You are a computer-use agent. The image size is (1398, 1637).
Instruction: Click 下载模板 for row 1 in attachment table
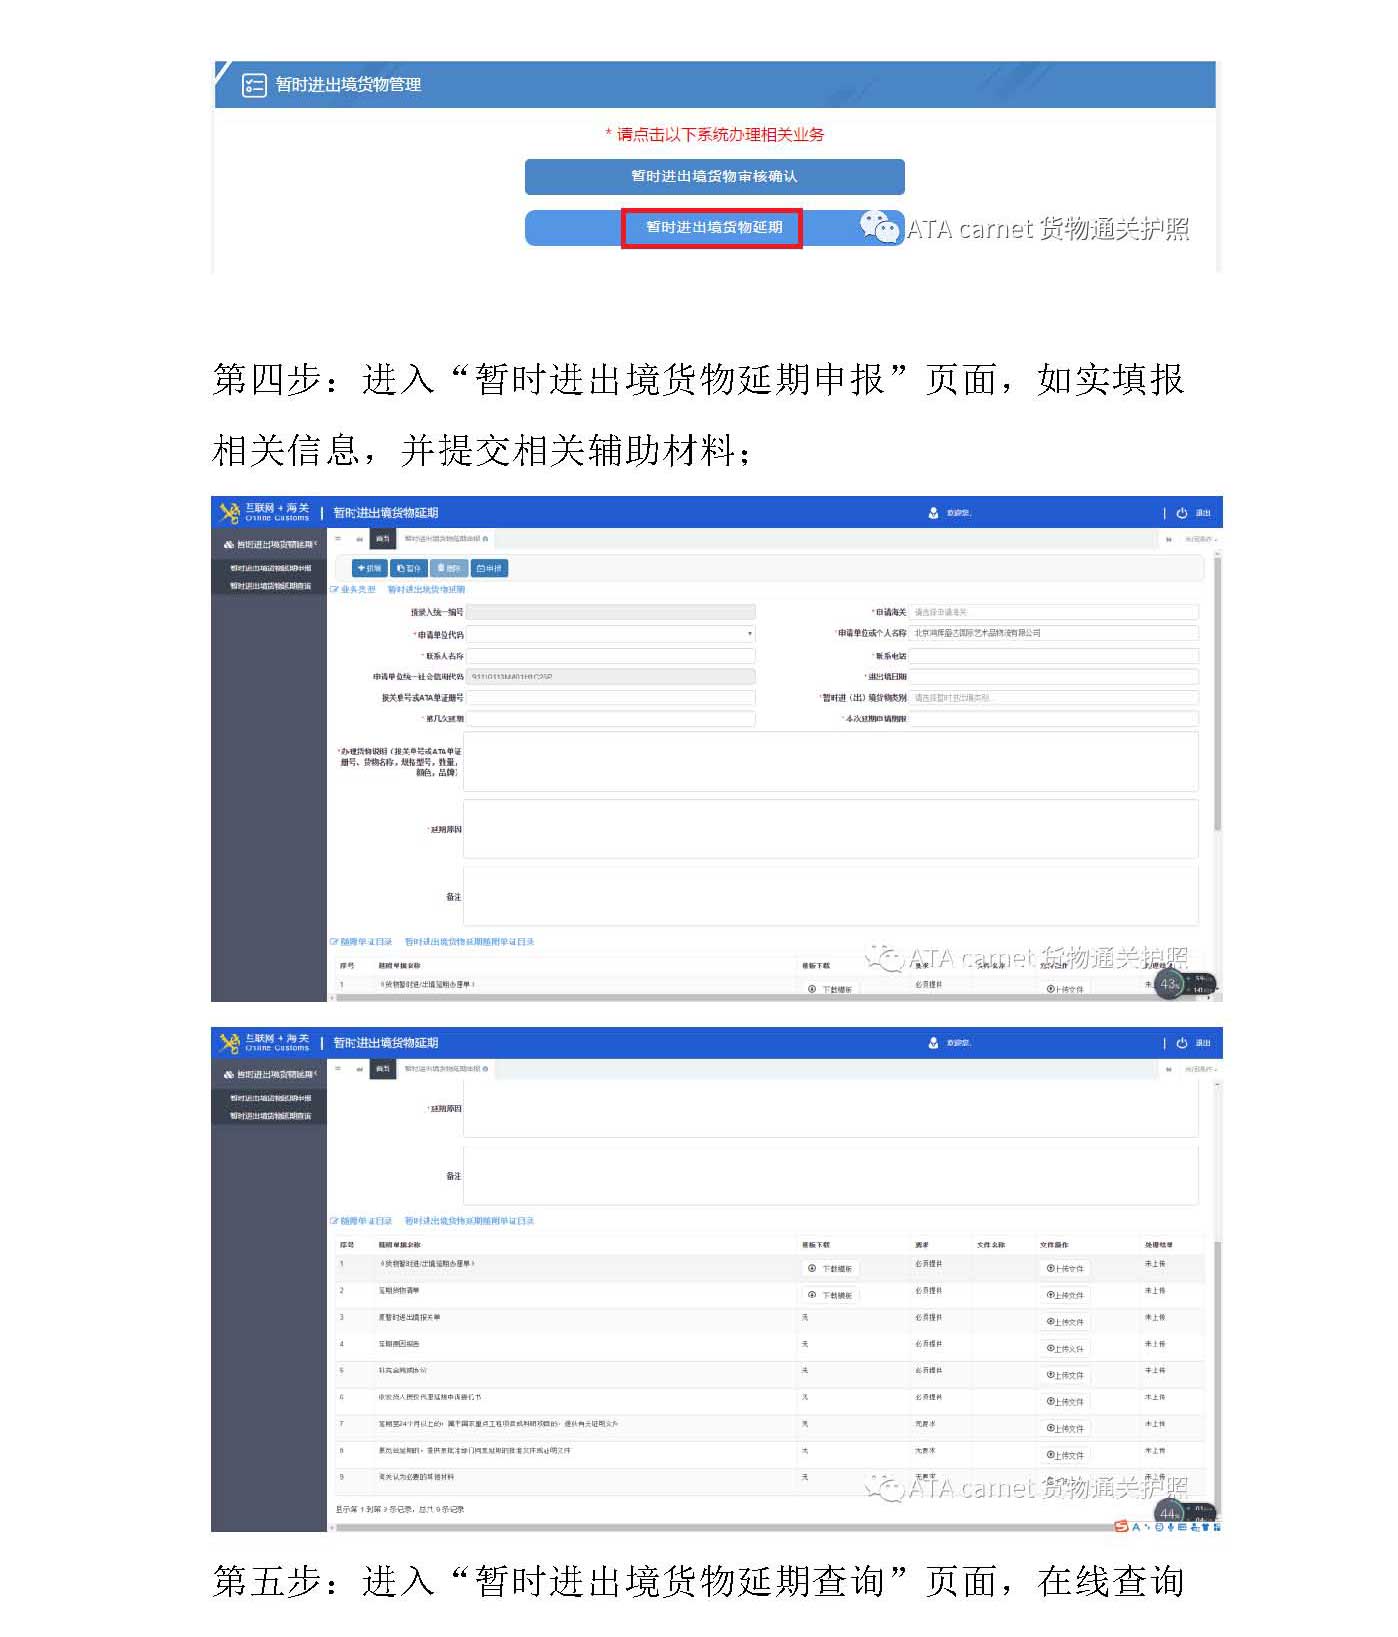[831, 1268]
